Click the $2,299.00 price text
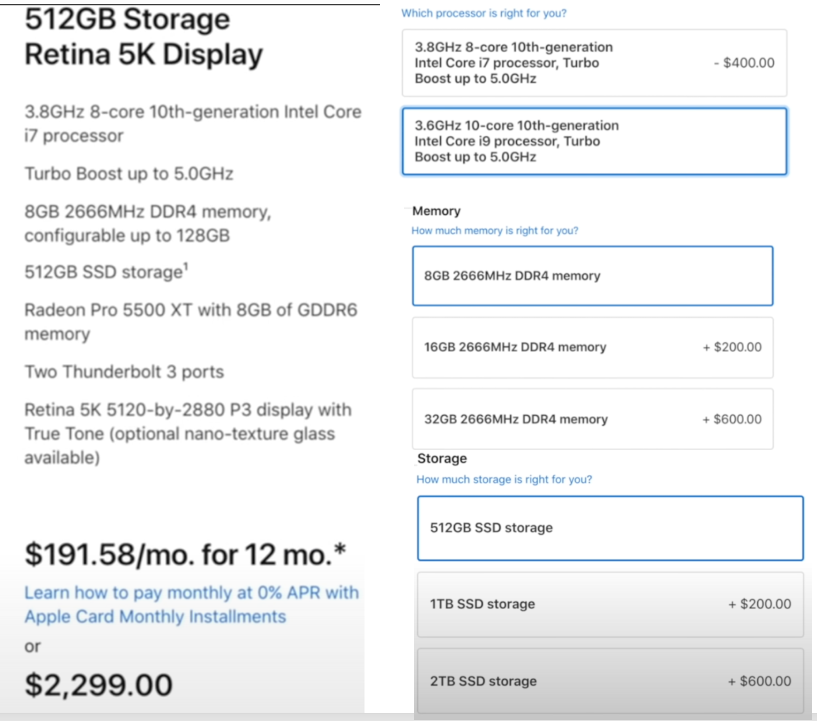Viewport: 817px width, 721px height. pyautogui.click(x=98, y=685)
